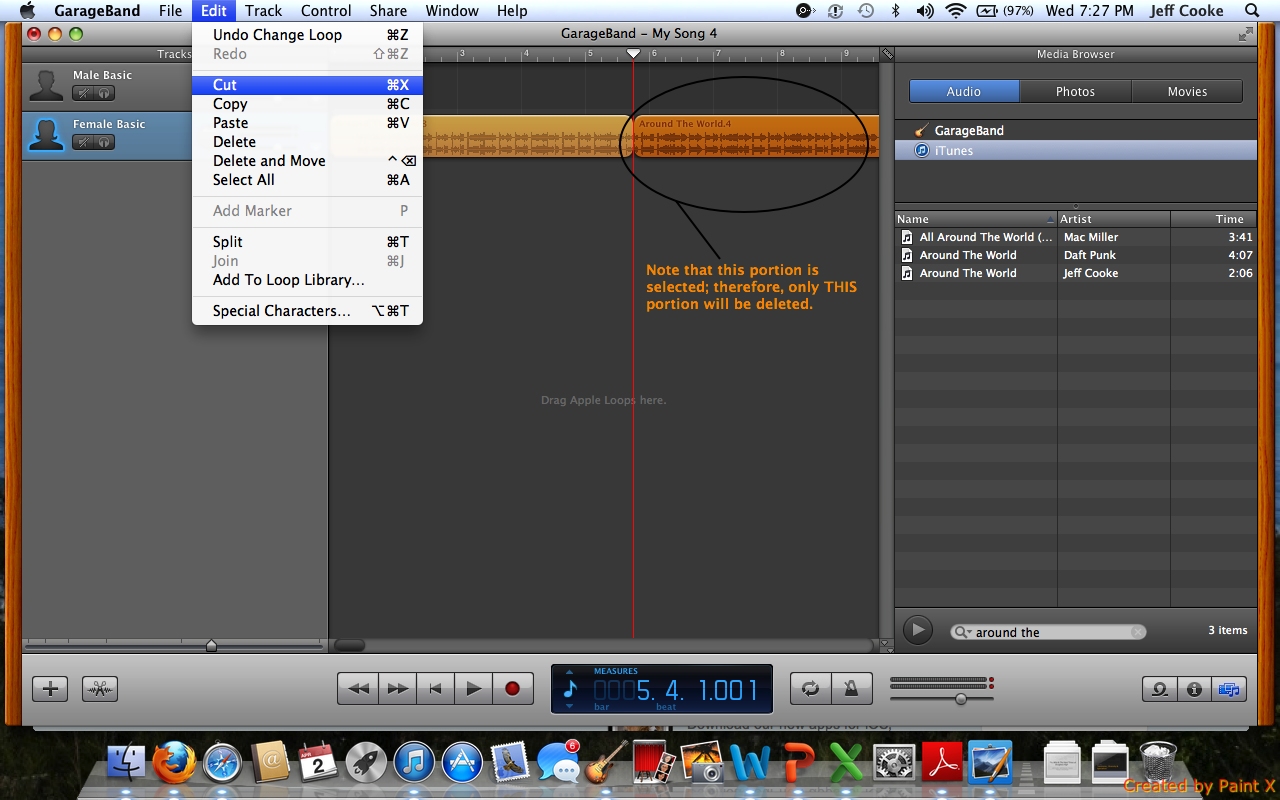The image size is (1280, 800).
Task: Open the Window menu
Action: pos(452,11)
